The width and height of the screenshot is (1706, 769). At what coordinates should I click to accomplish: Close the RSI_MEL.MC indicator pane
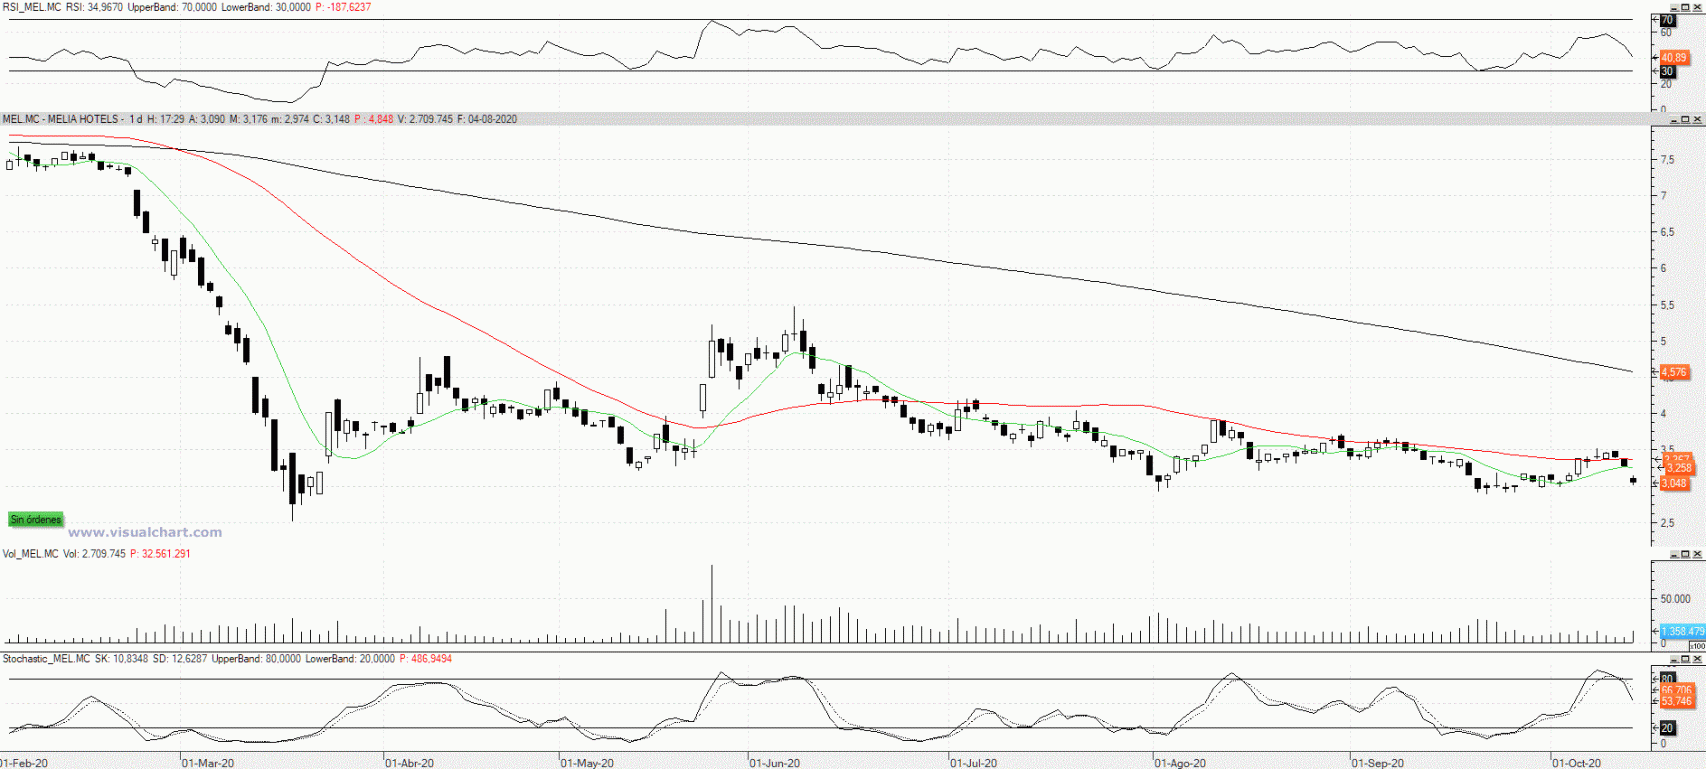point(1697,7)
